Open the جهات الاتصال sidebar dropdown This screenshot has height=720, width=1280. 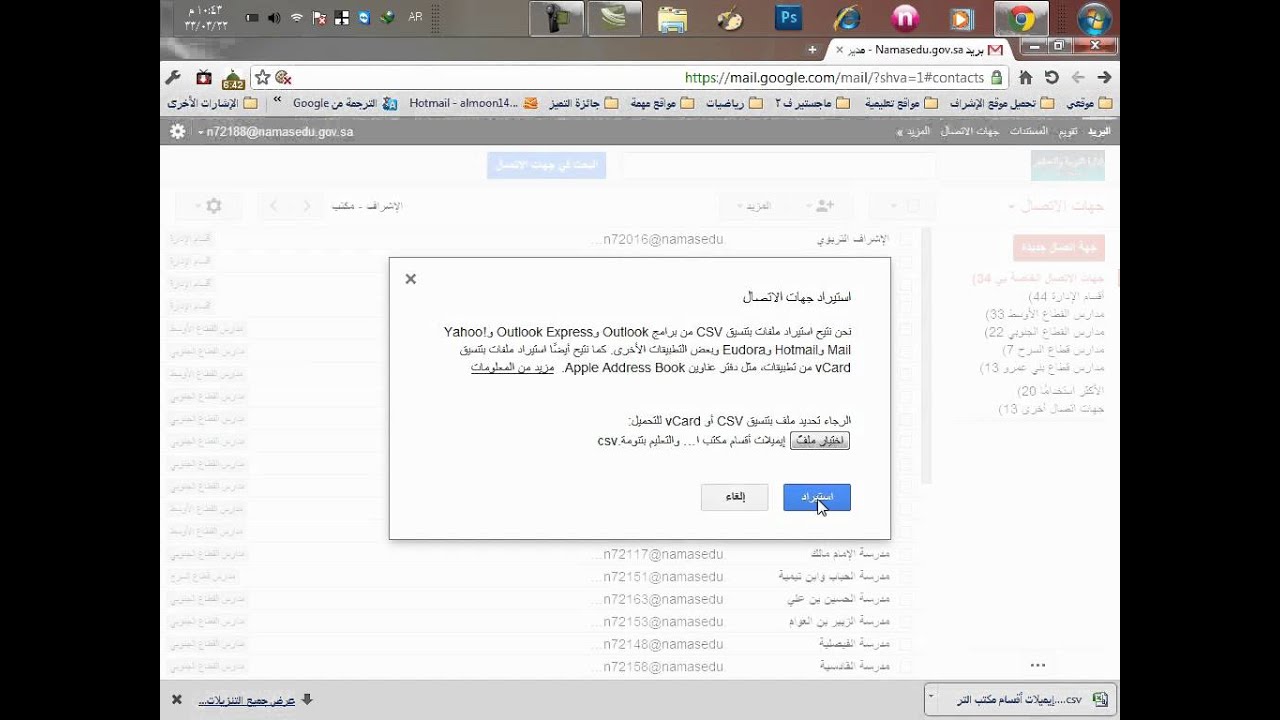pyautogui.click(x=1056, y=205)
